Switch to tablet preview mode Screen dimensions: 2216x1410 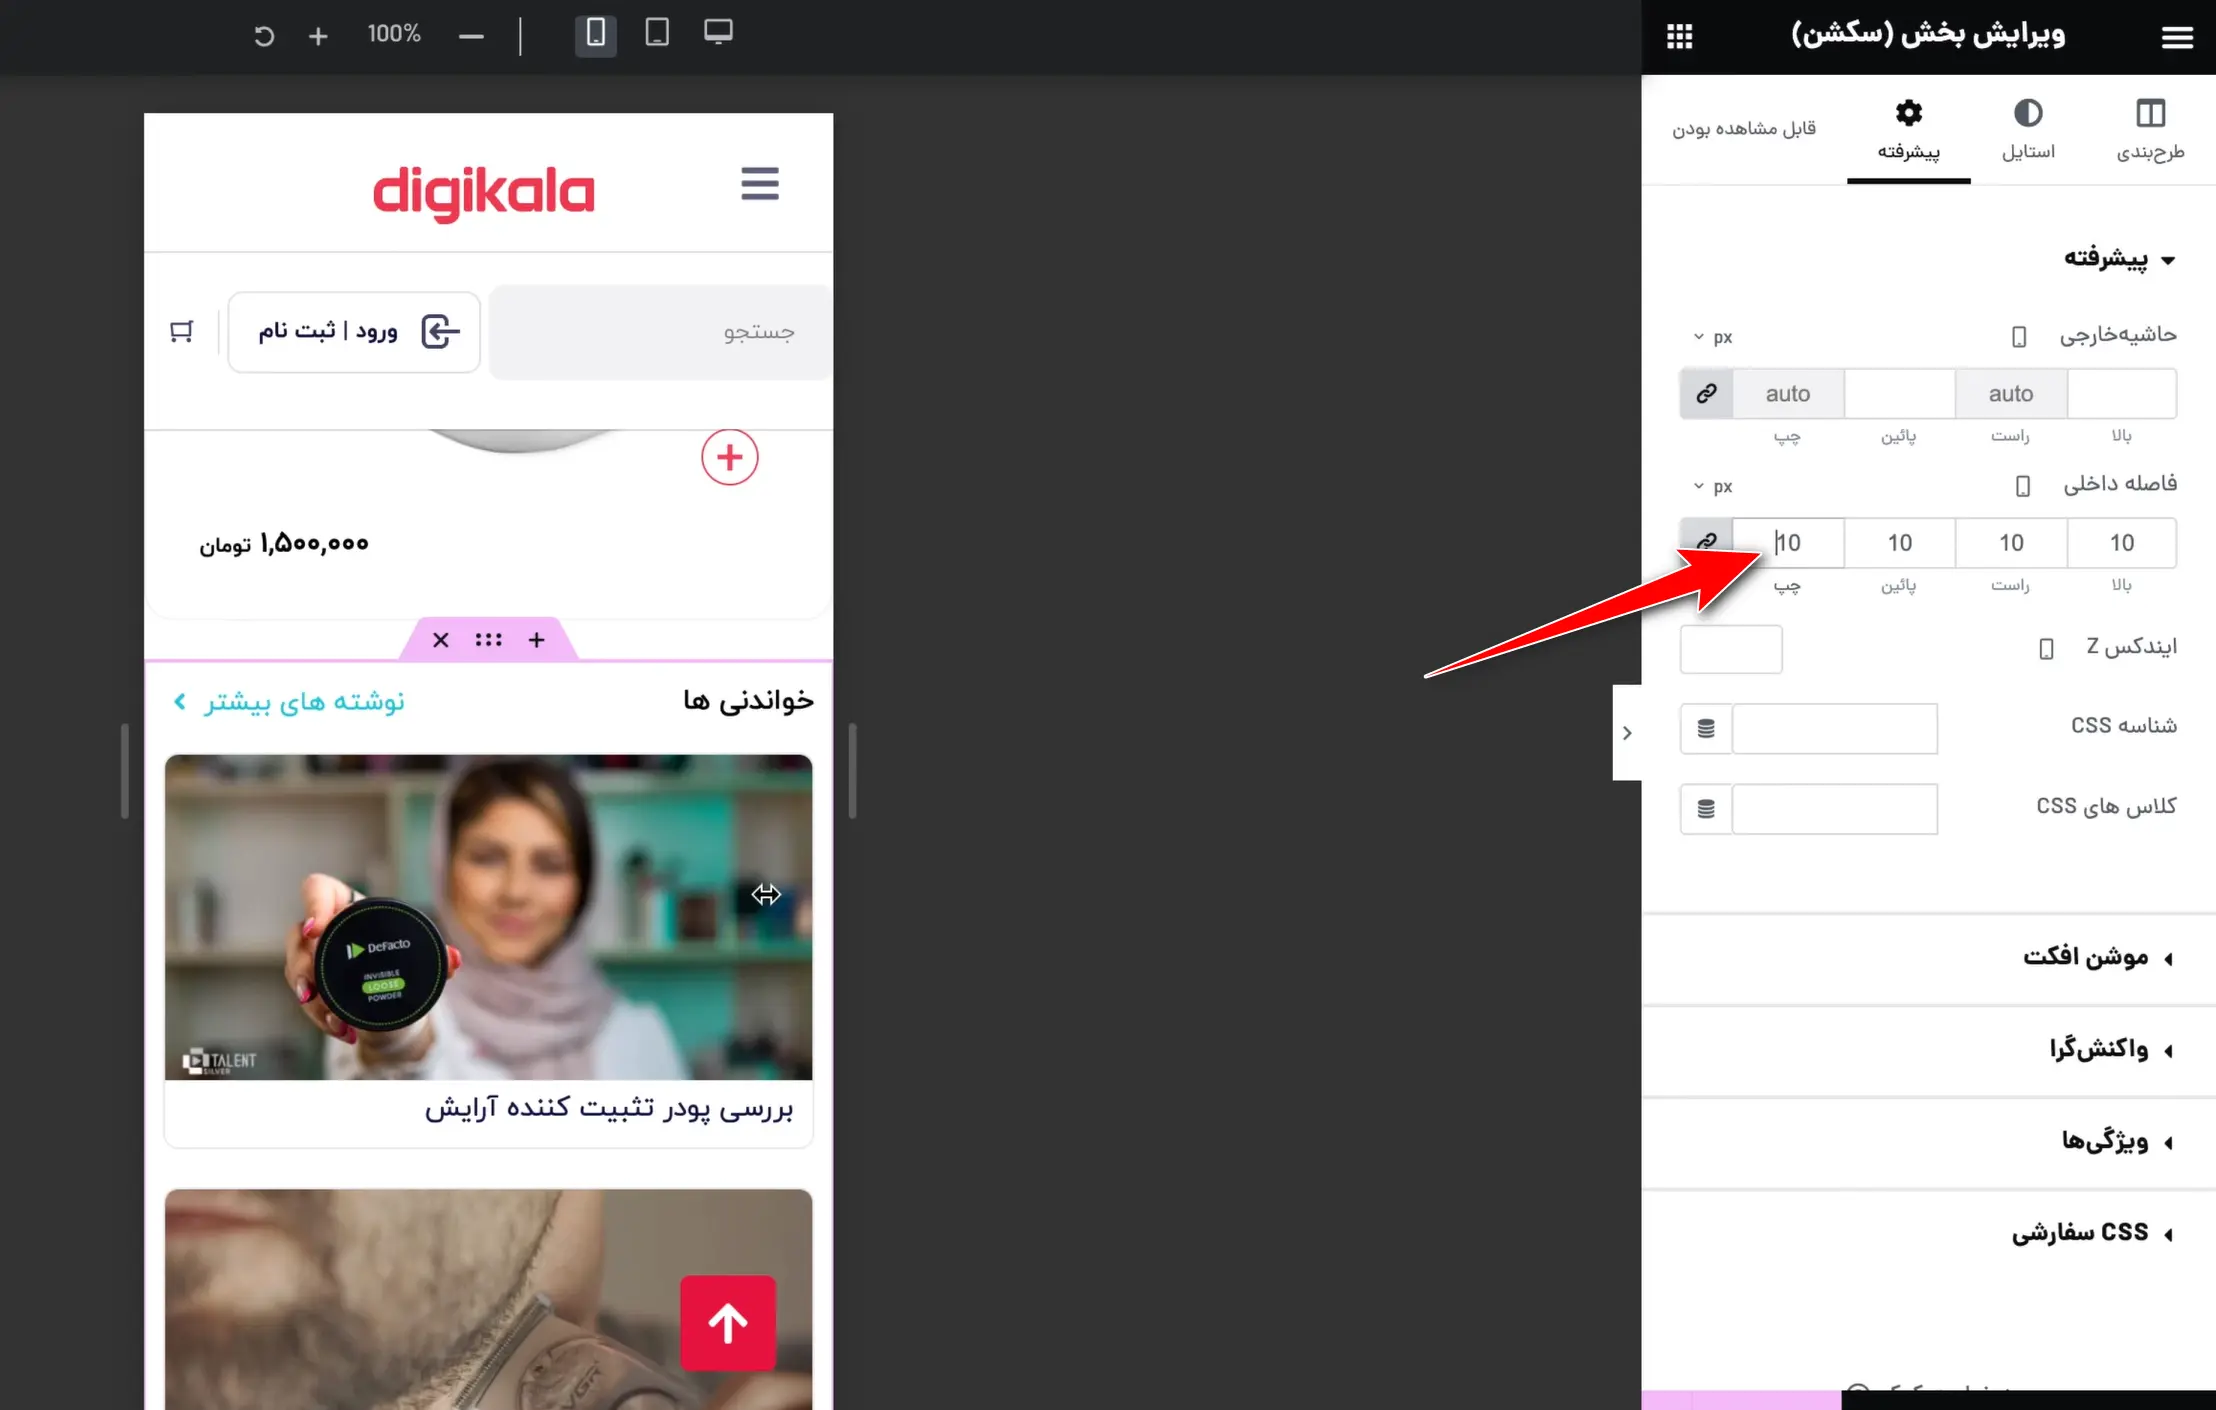click(657, 33)
